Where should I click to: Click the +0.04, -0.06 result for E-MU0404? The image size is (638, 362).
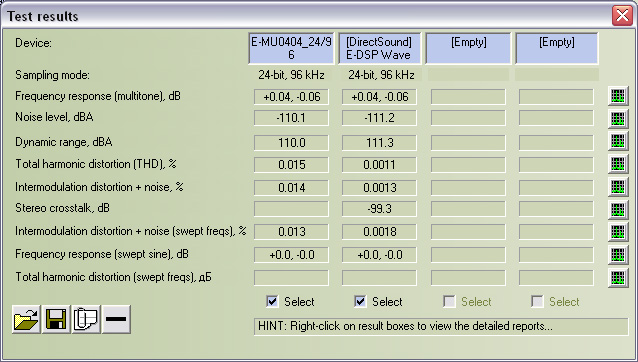pyautogui.click(x=291, y=97)
